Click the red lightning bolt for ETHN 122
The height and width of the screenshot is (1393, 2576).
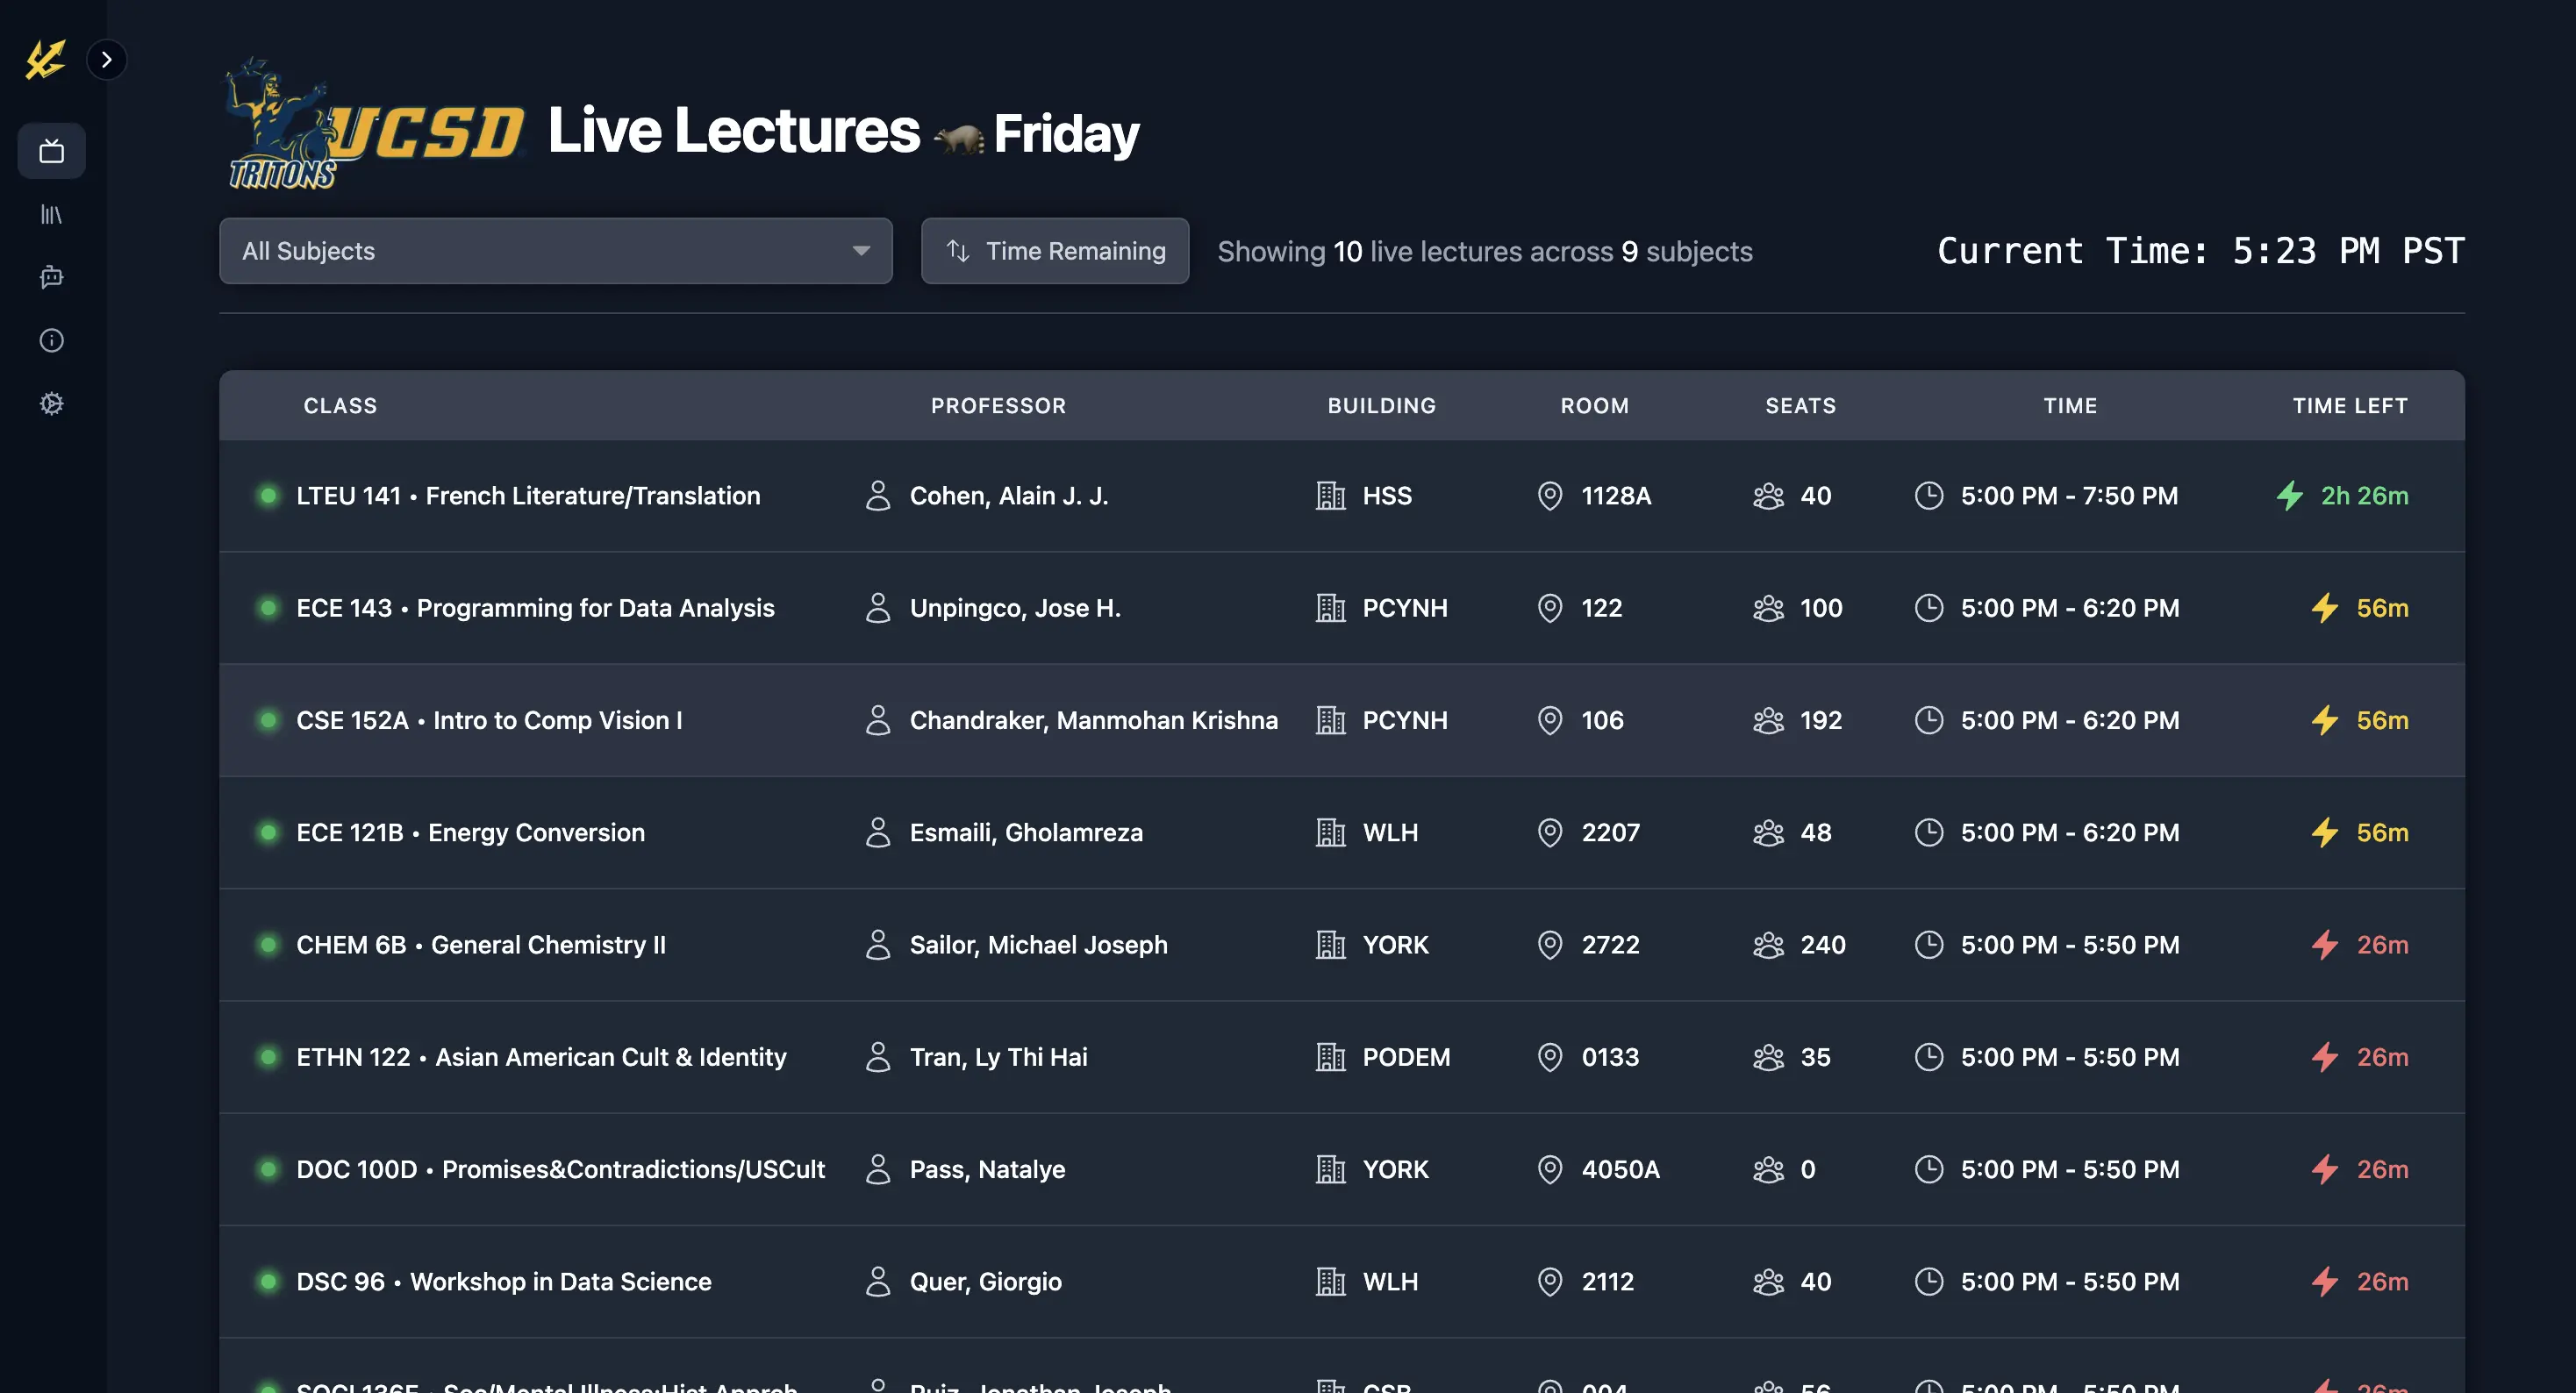[2324, 1057]
